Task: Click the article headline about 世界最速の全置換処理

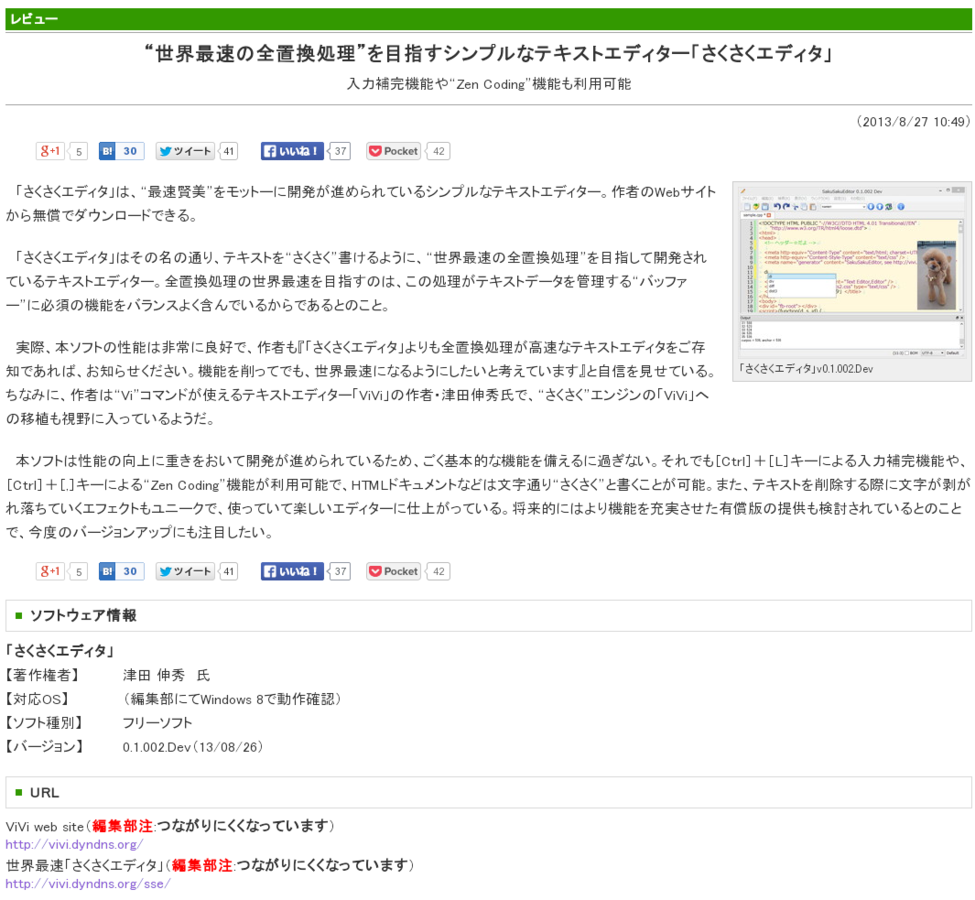Action: (x=488, y=54)
